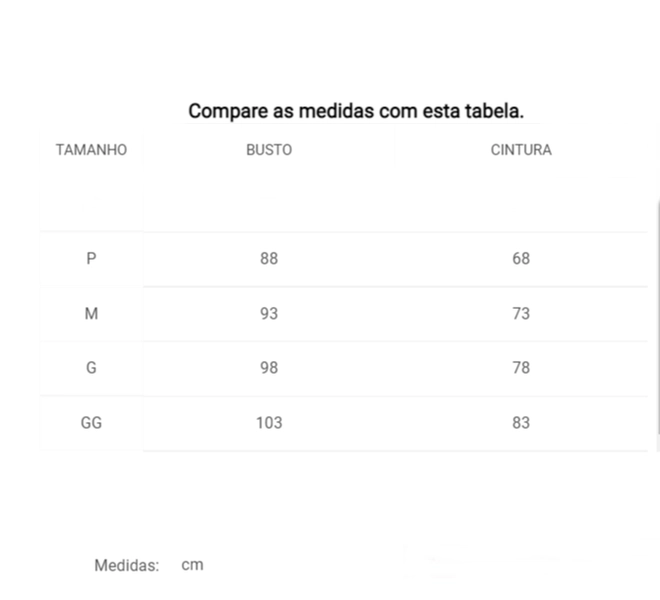Select the P size row label
660x600 pixels.
(91, 259)
